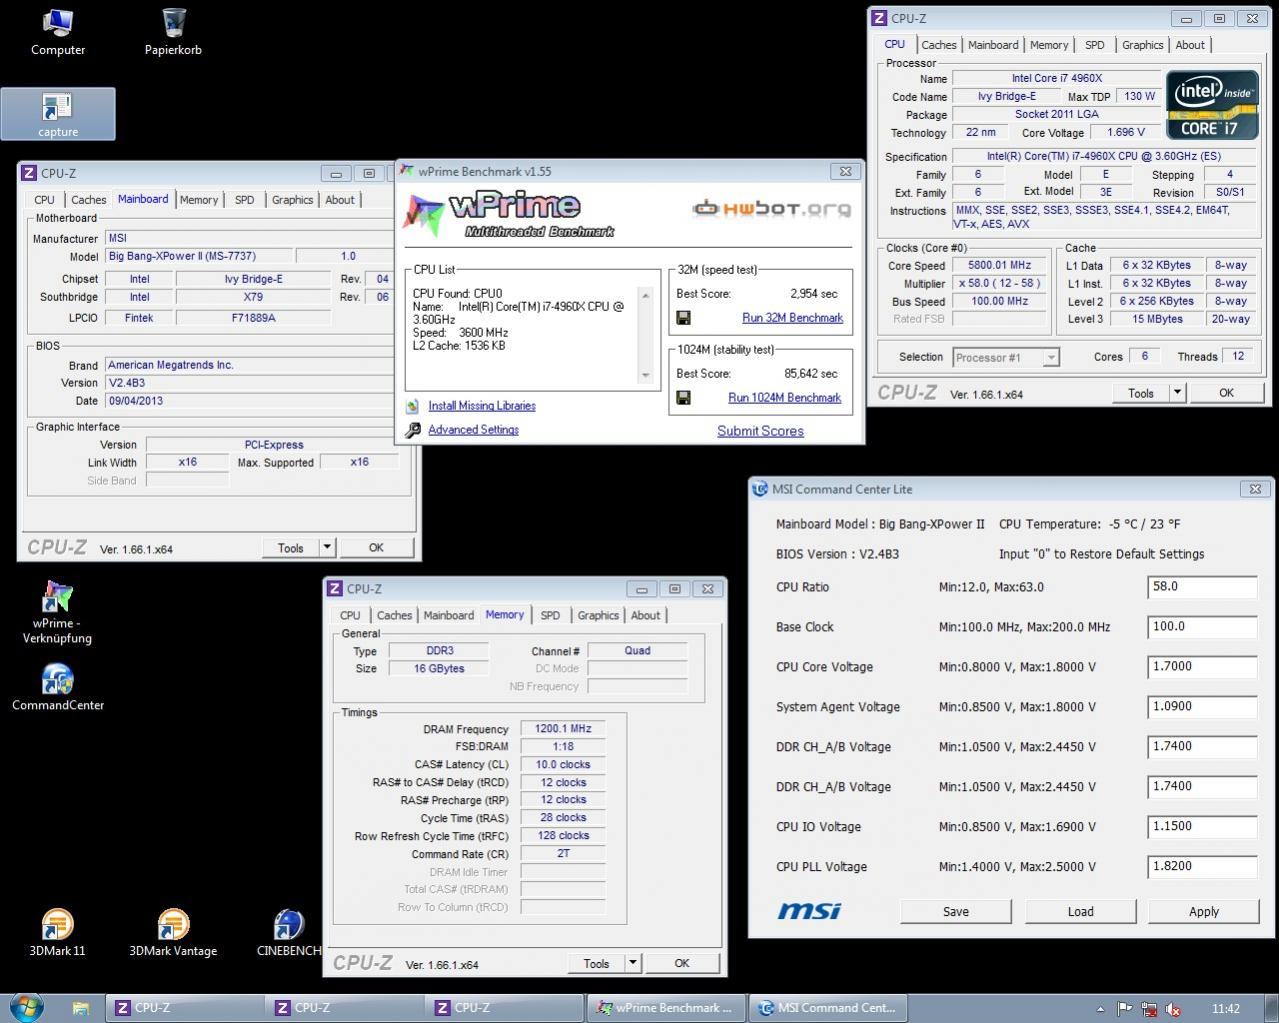Click the wrench icon next to Advanced Settings
This screenshot has height=1023, width=1279.
click(412, 430)
